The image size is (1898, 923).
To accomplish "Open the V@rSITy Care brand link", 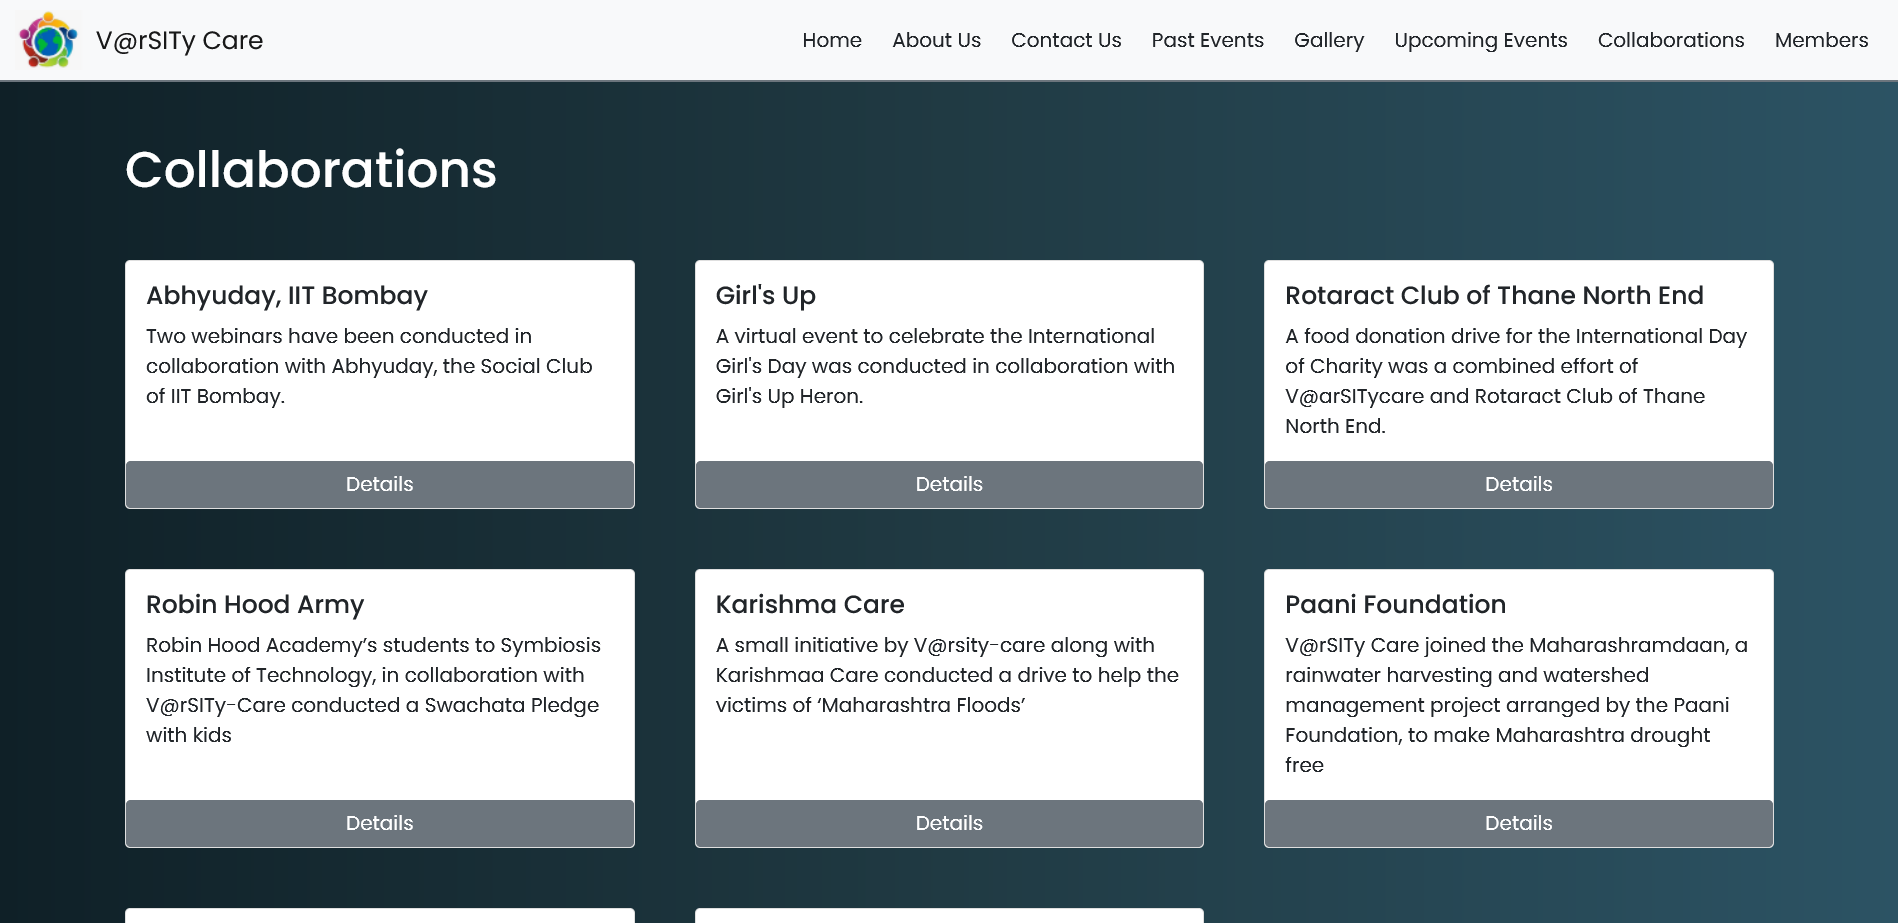I will pos(179,40).
